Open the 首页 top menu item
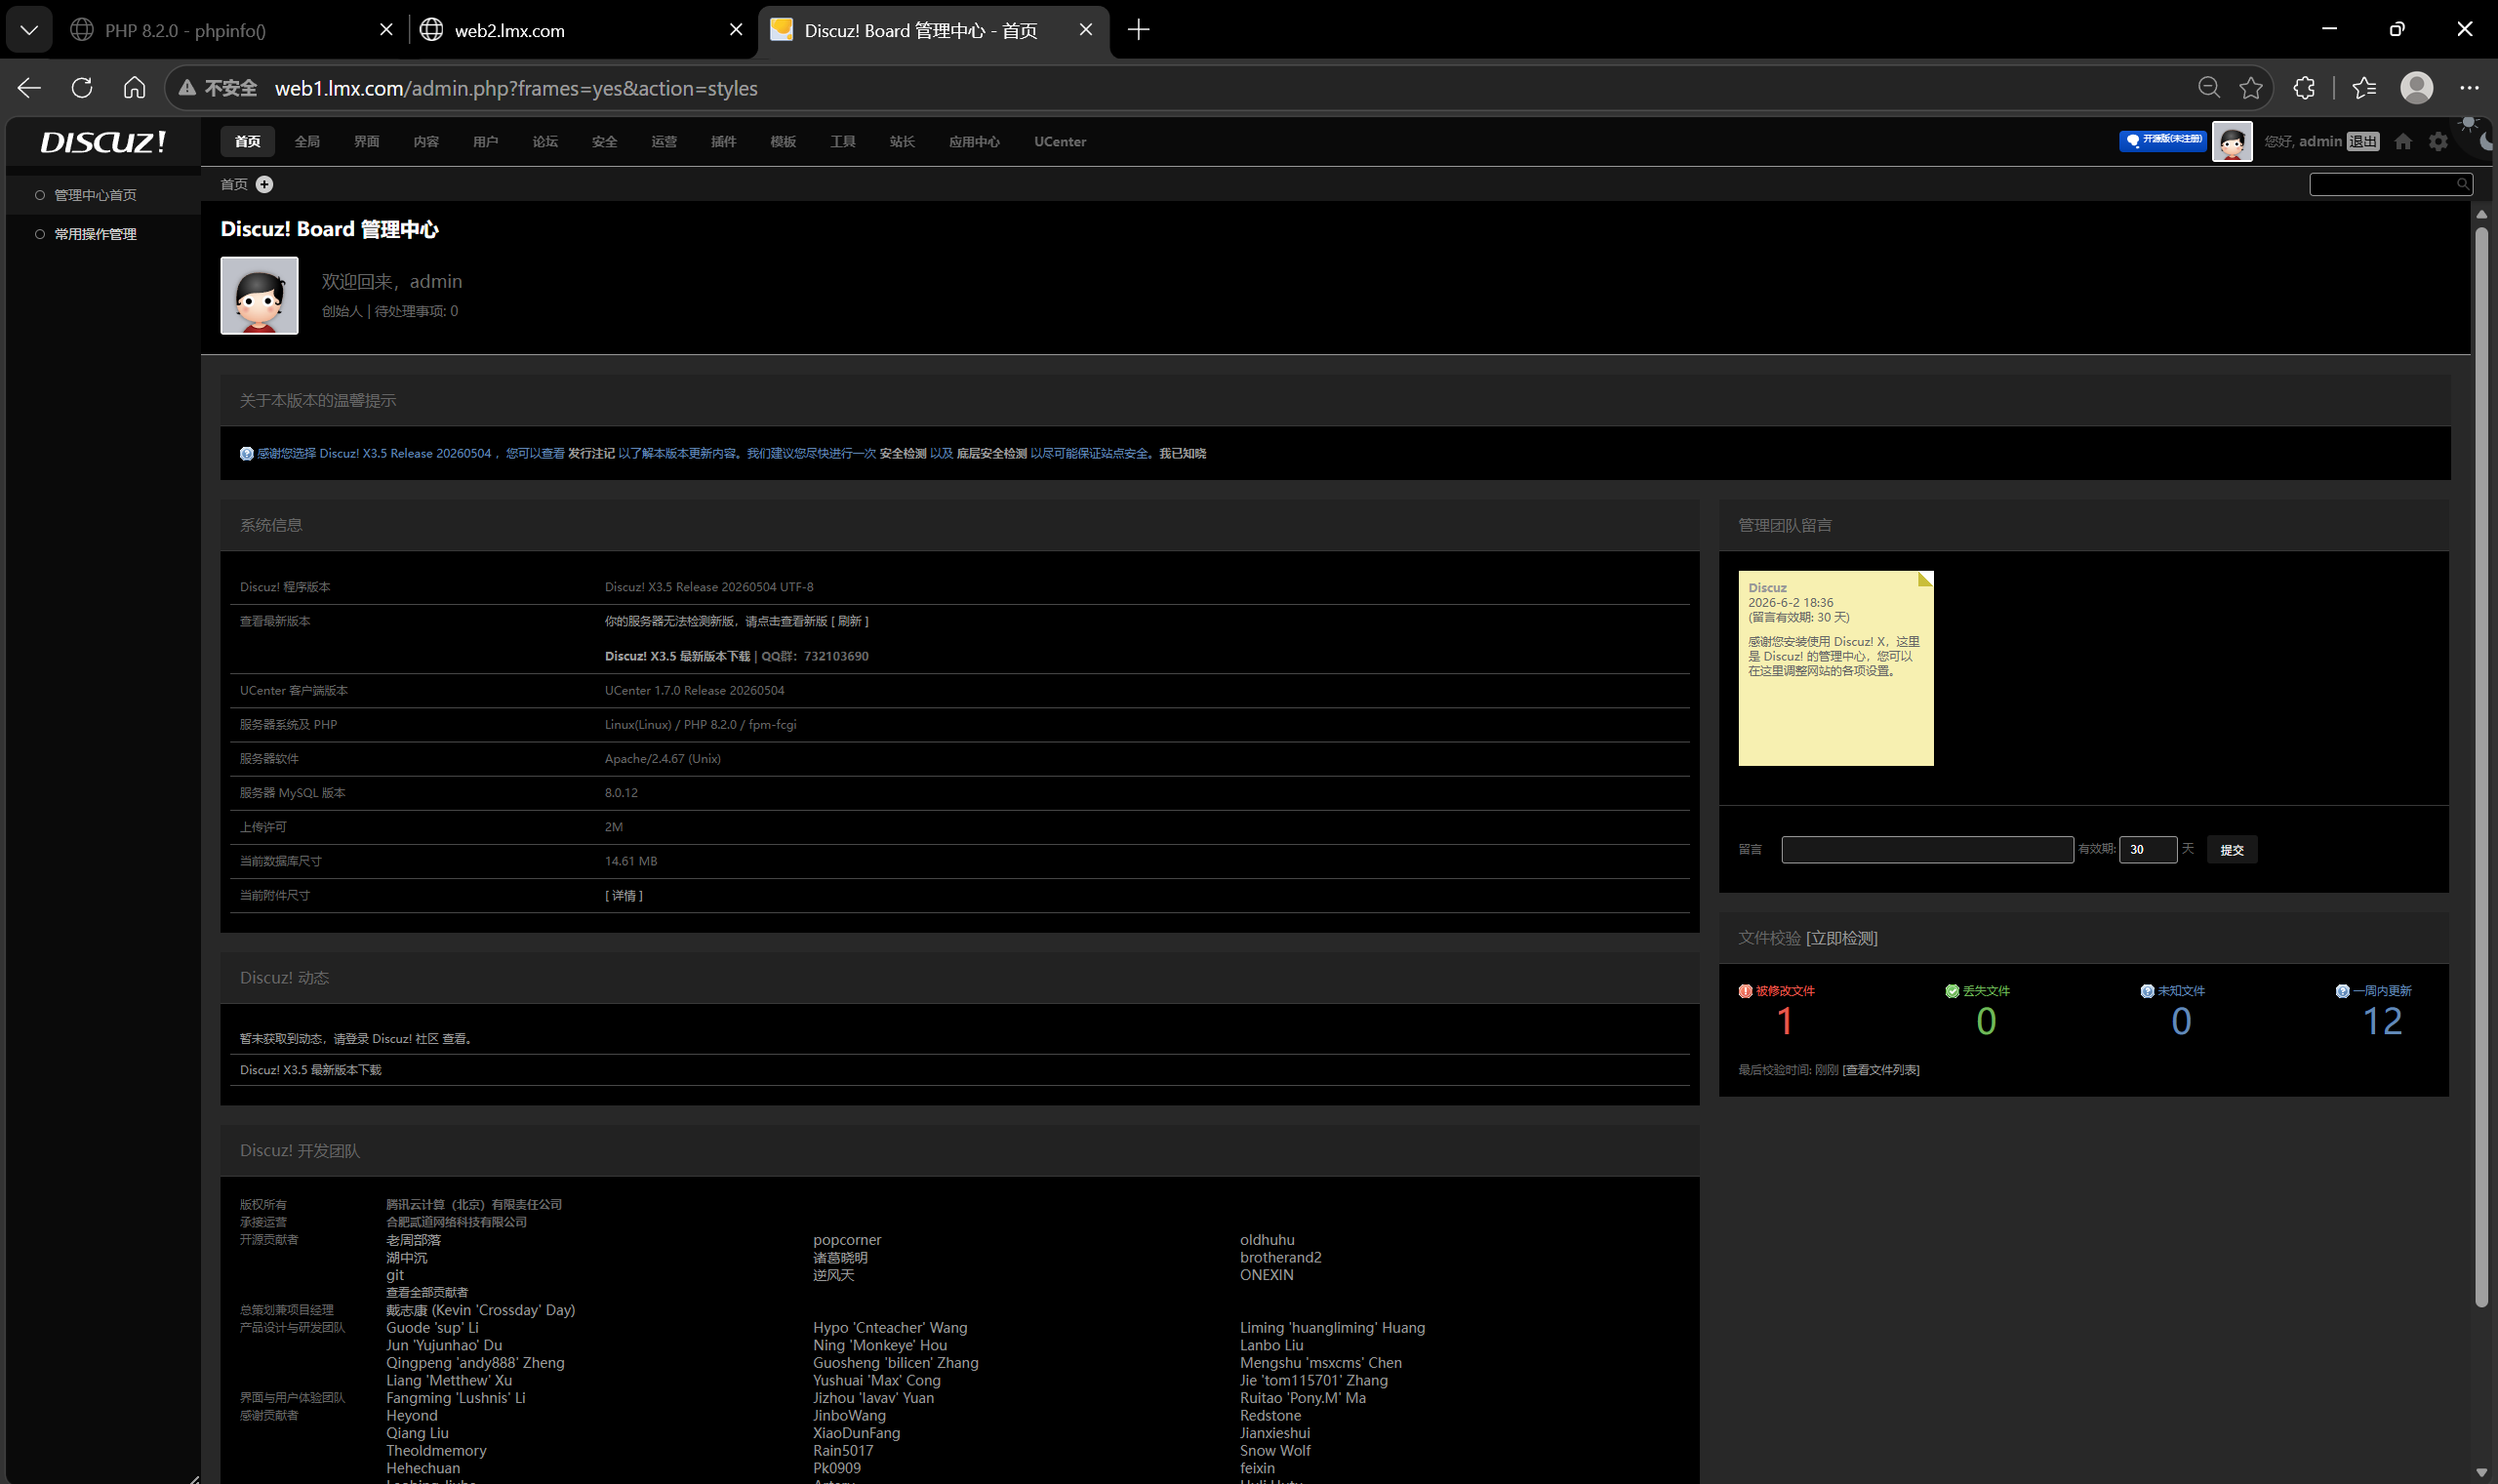The image size is (2498, 1484). pyautogui.click(x=248, y=141)
